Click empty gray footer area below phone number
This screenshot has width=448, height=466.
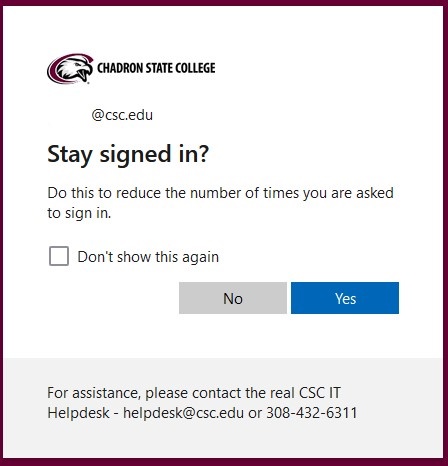[x=223, y=440]
